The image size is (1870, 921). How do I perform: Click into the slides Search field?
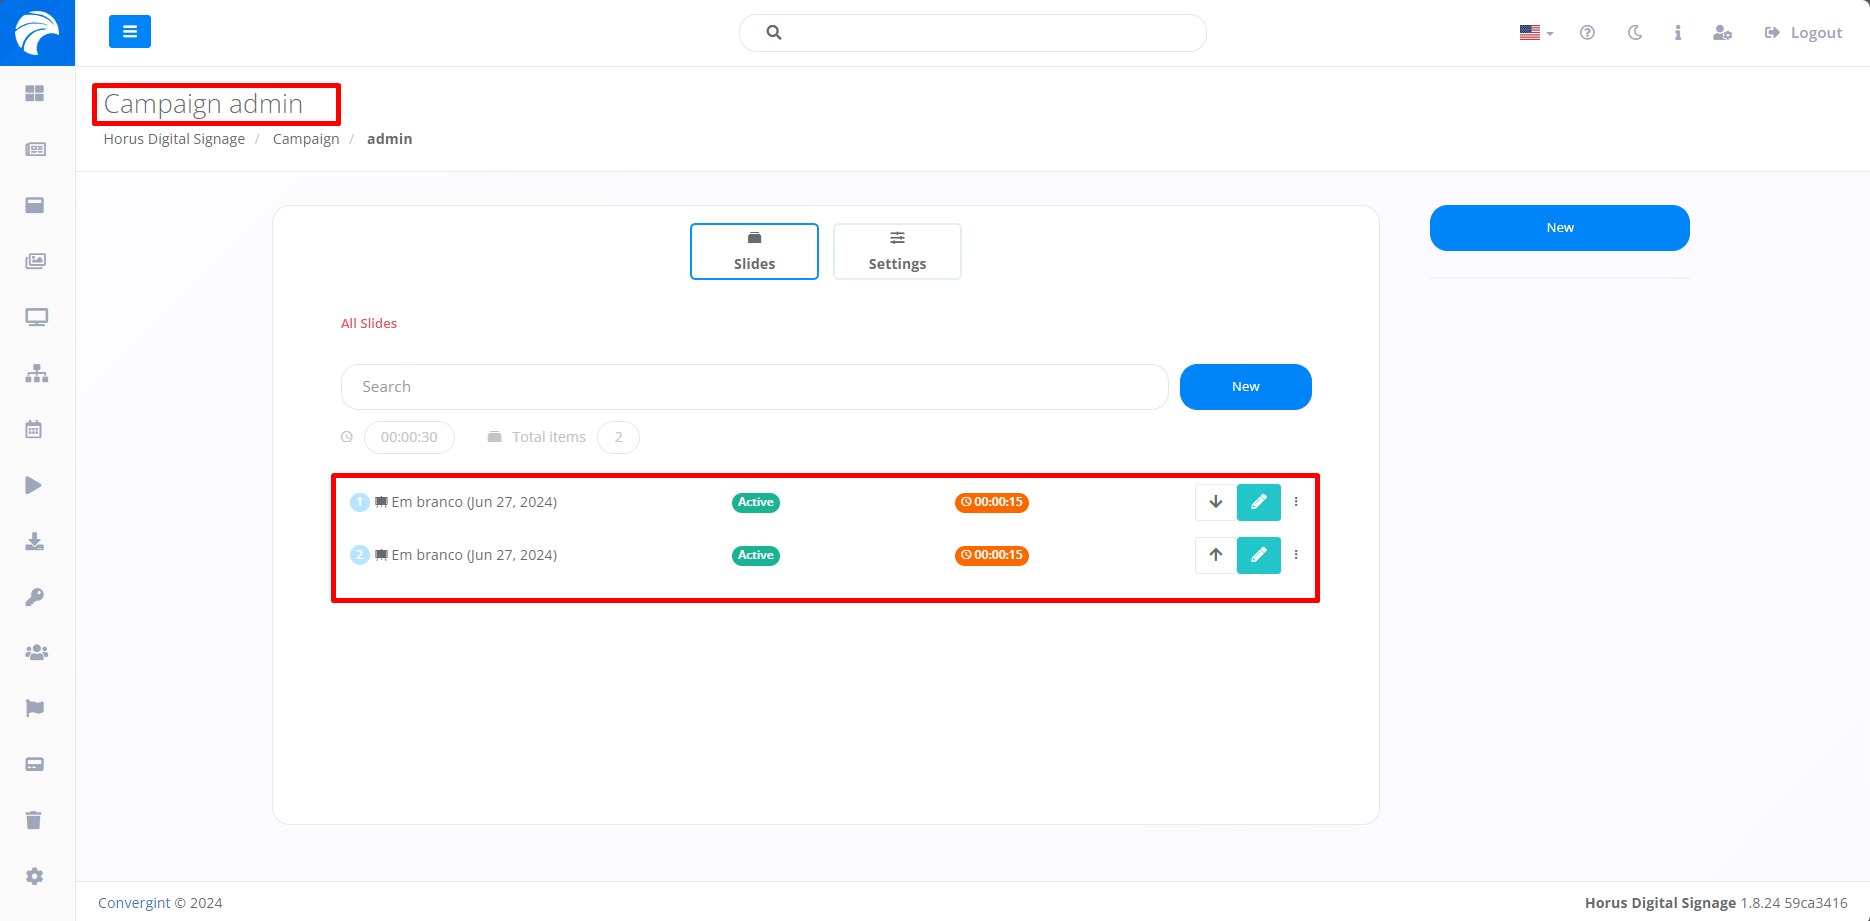tap(754, 387)
